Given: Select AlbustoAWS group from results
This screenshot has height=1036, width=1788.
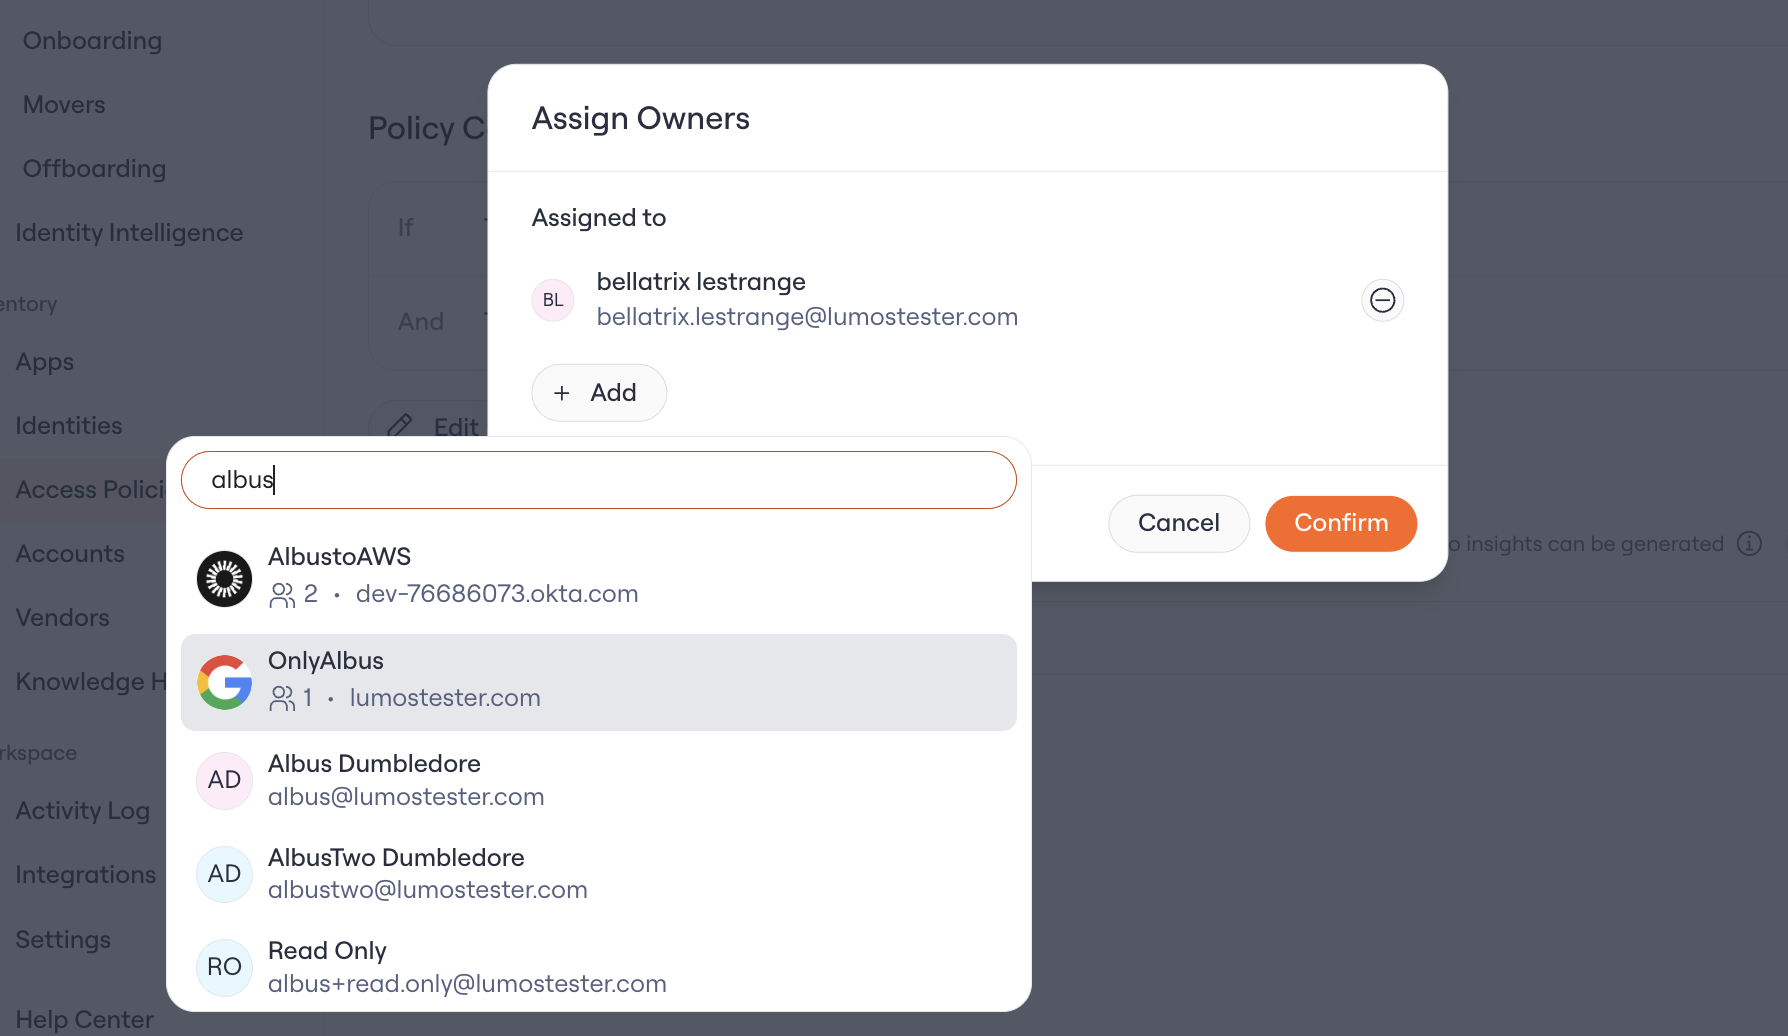Looking at the screenshot, I should (599, 577).
